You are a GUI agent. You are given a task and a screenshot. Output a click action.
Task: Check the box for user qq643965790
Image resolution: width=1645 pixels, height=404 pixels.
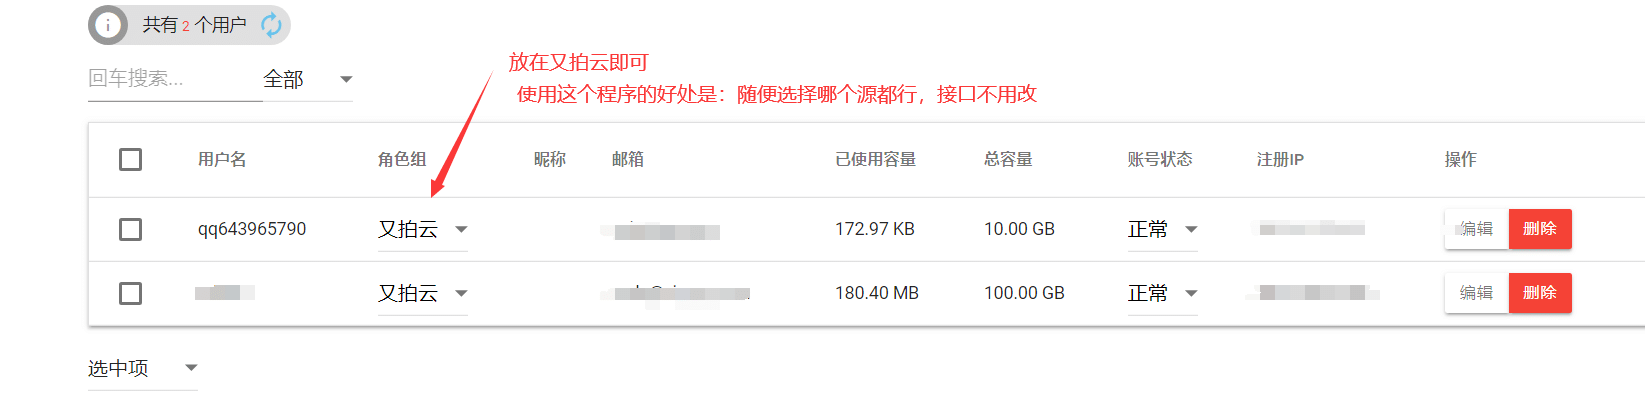pyautogui.click(x=130, y=229)
